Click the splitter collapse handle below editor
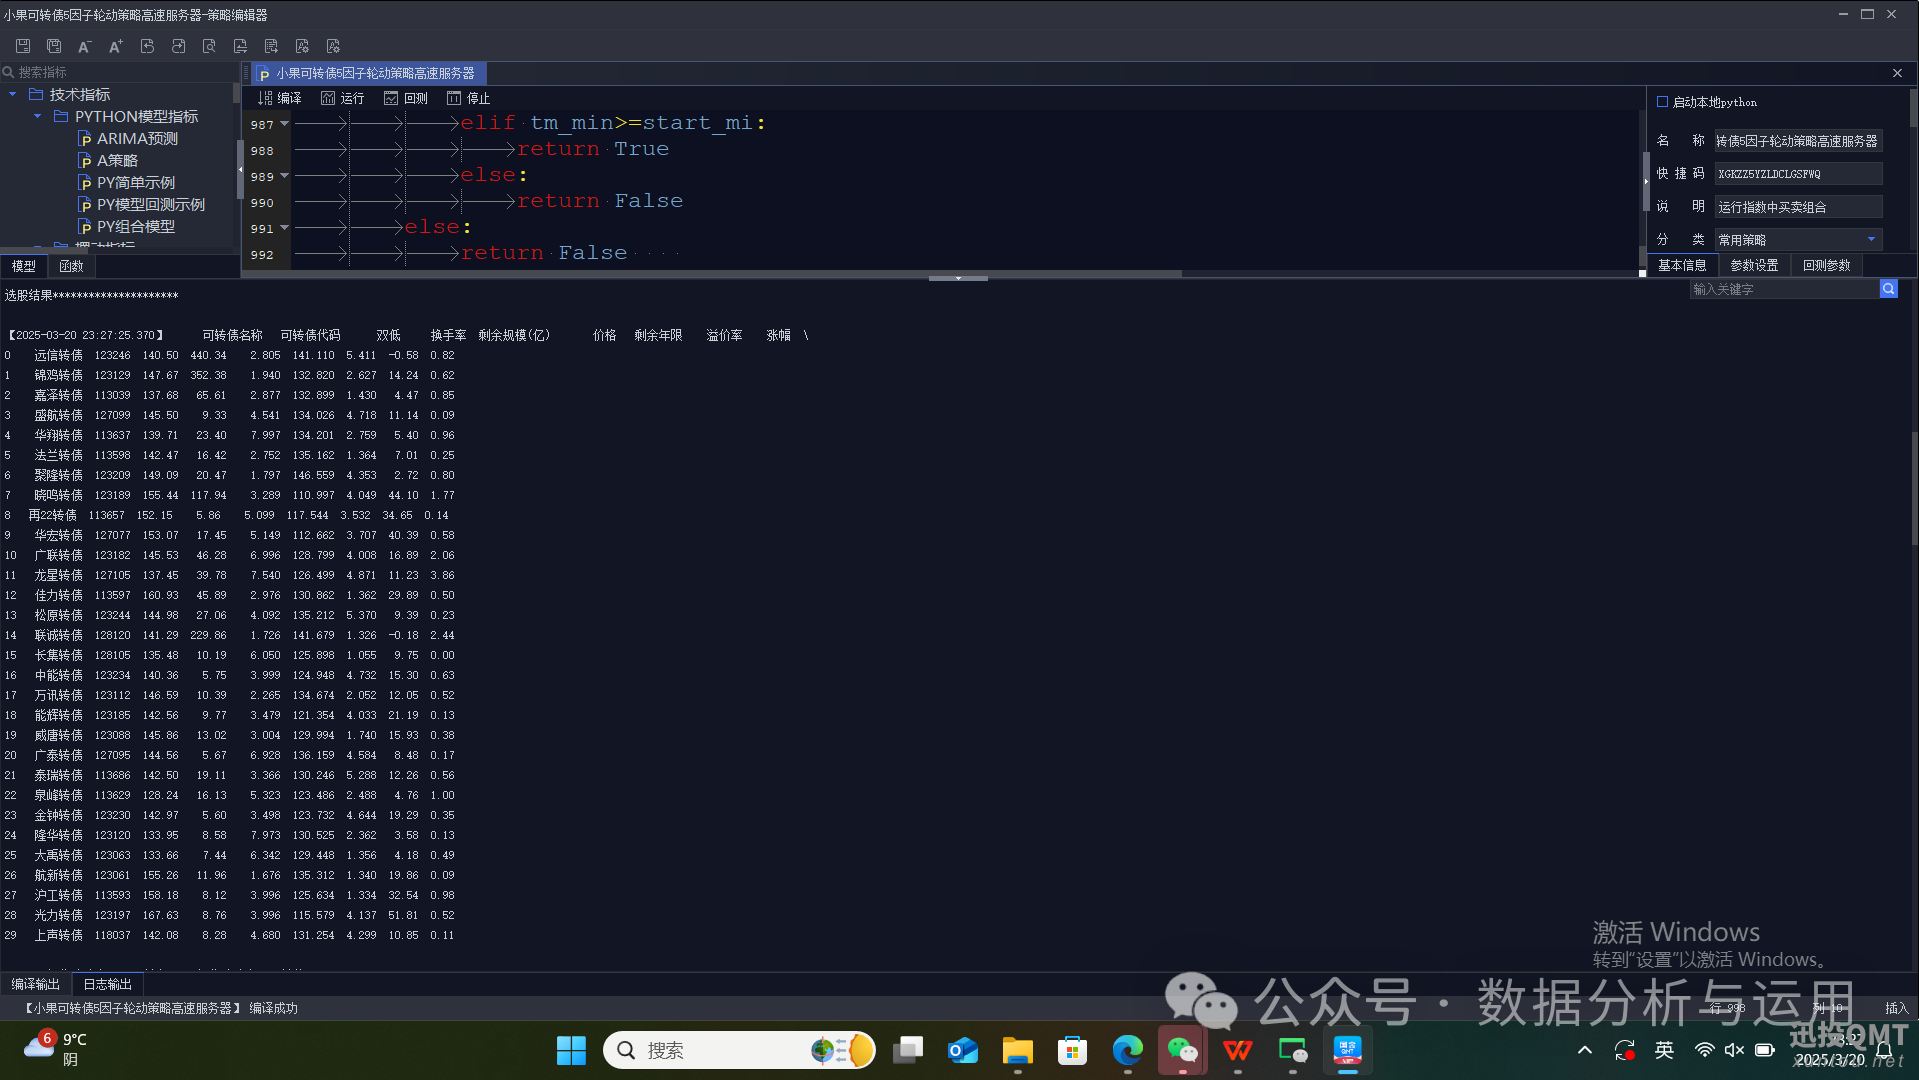1919x1080 pixels. click(958, 278)
